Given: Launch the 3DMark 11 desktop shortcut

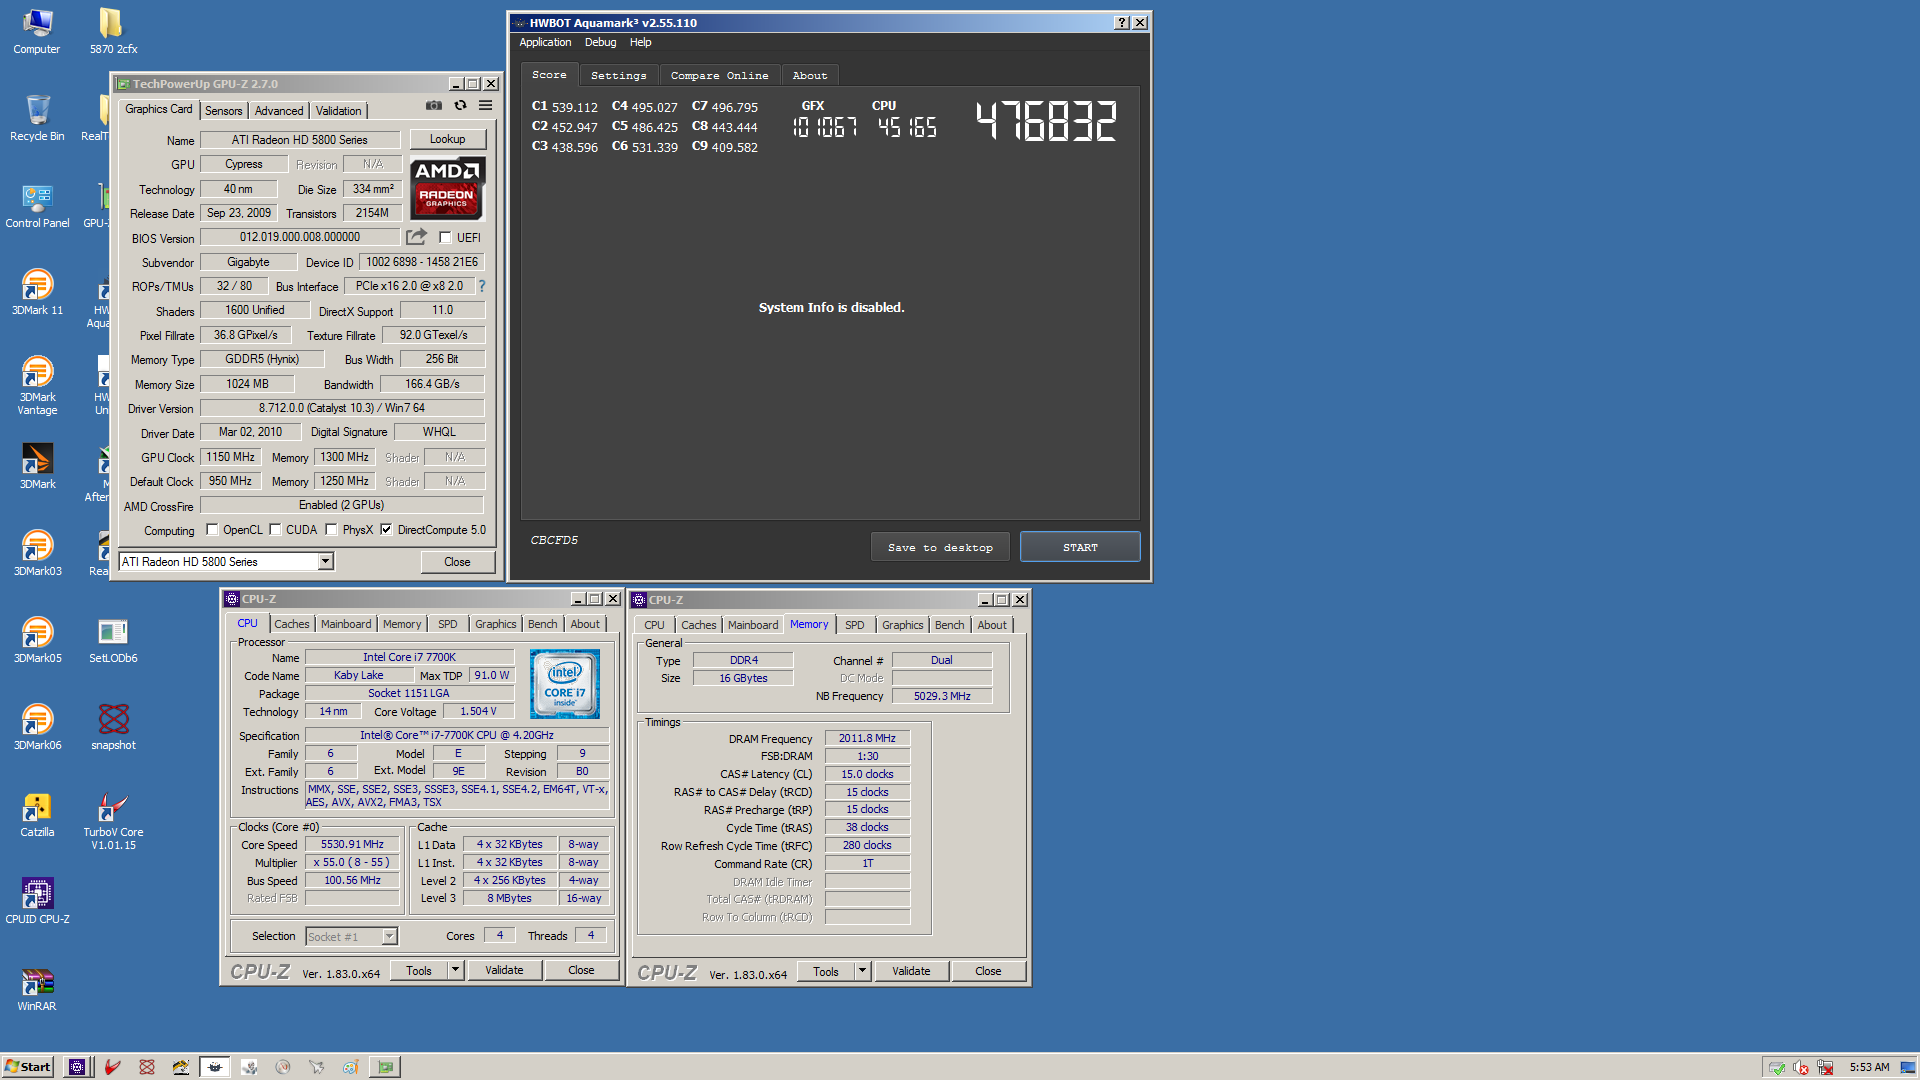Looking at the screenshot, I should [37, 292].
